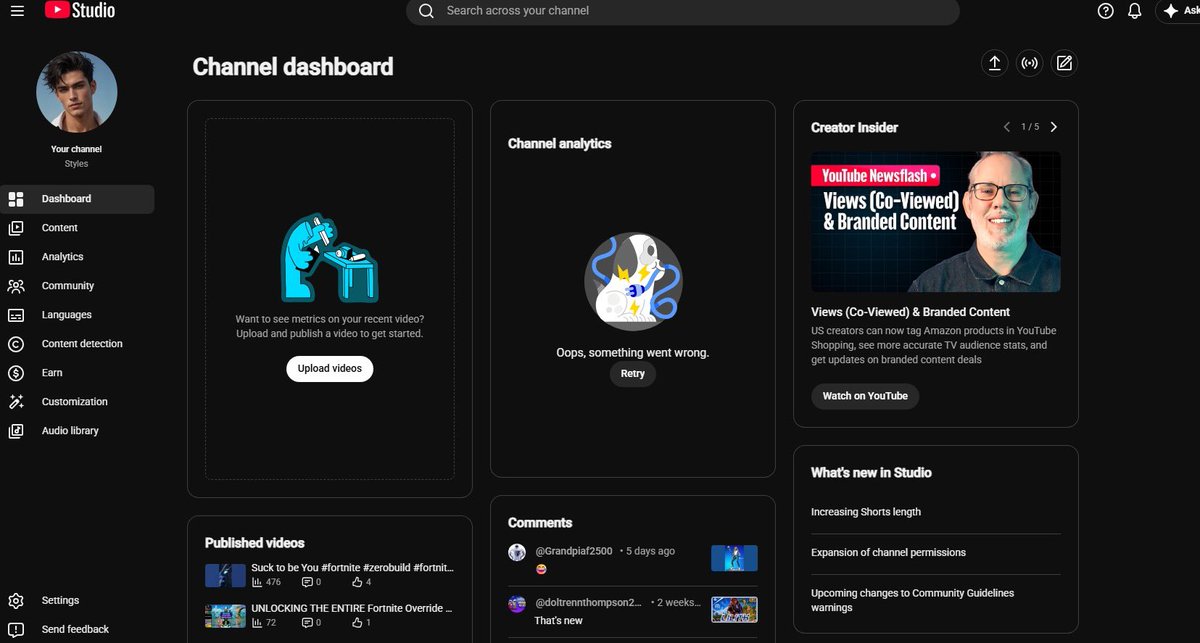This screenshot has height=643, width=1200.
Task: Click the Analytics bar chart icon
Action: pyautogui.click(x=16, y=257)
